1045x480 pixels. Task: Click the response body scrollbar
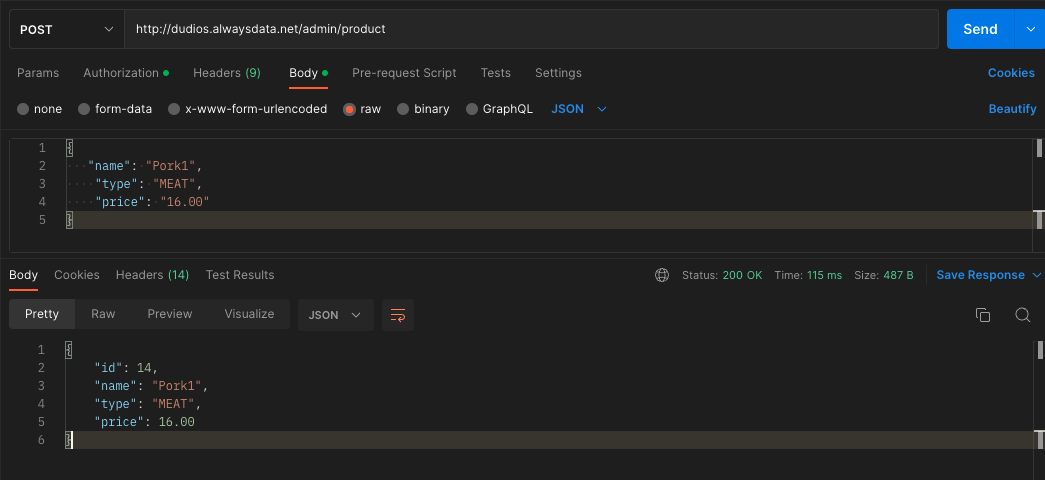pyautogui.click(x=1040, y=351)
